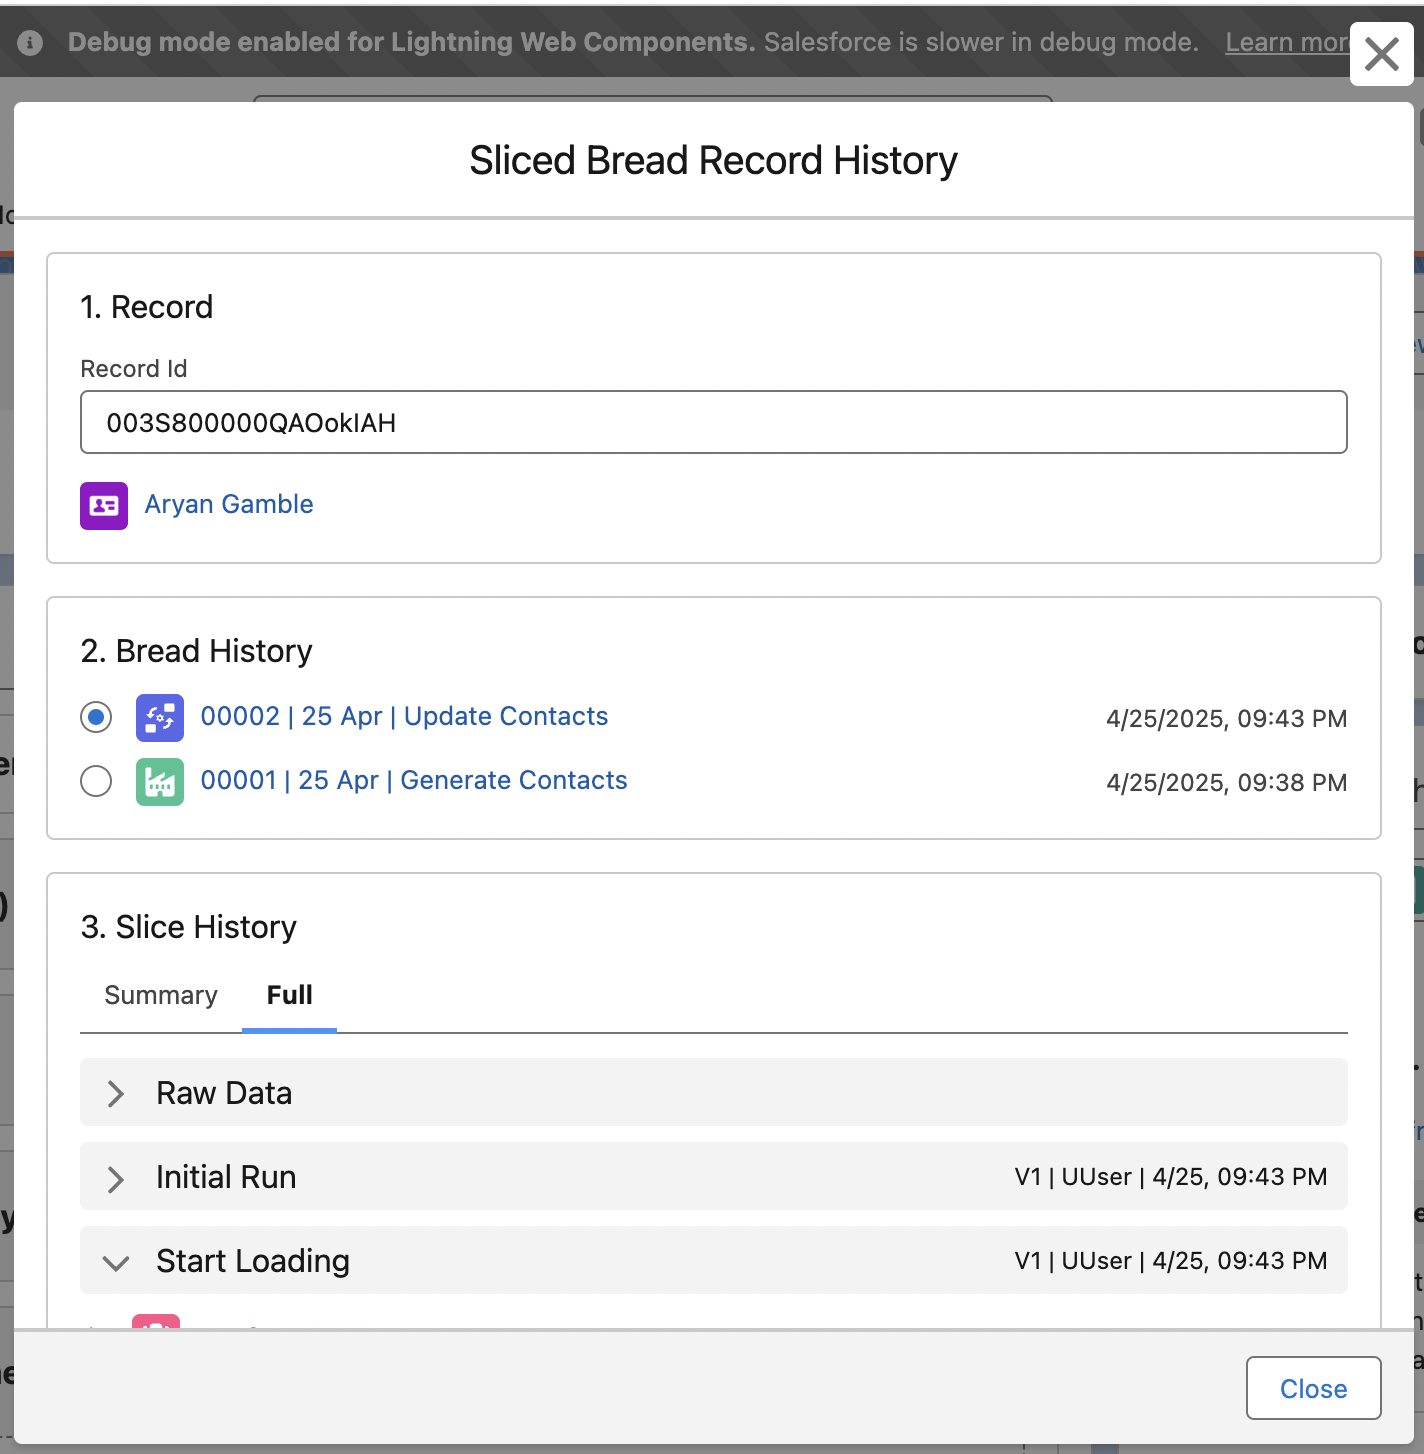Click the Close button
This screenshot has width=1424, height=1454.
pos(1312,1388)
